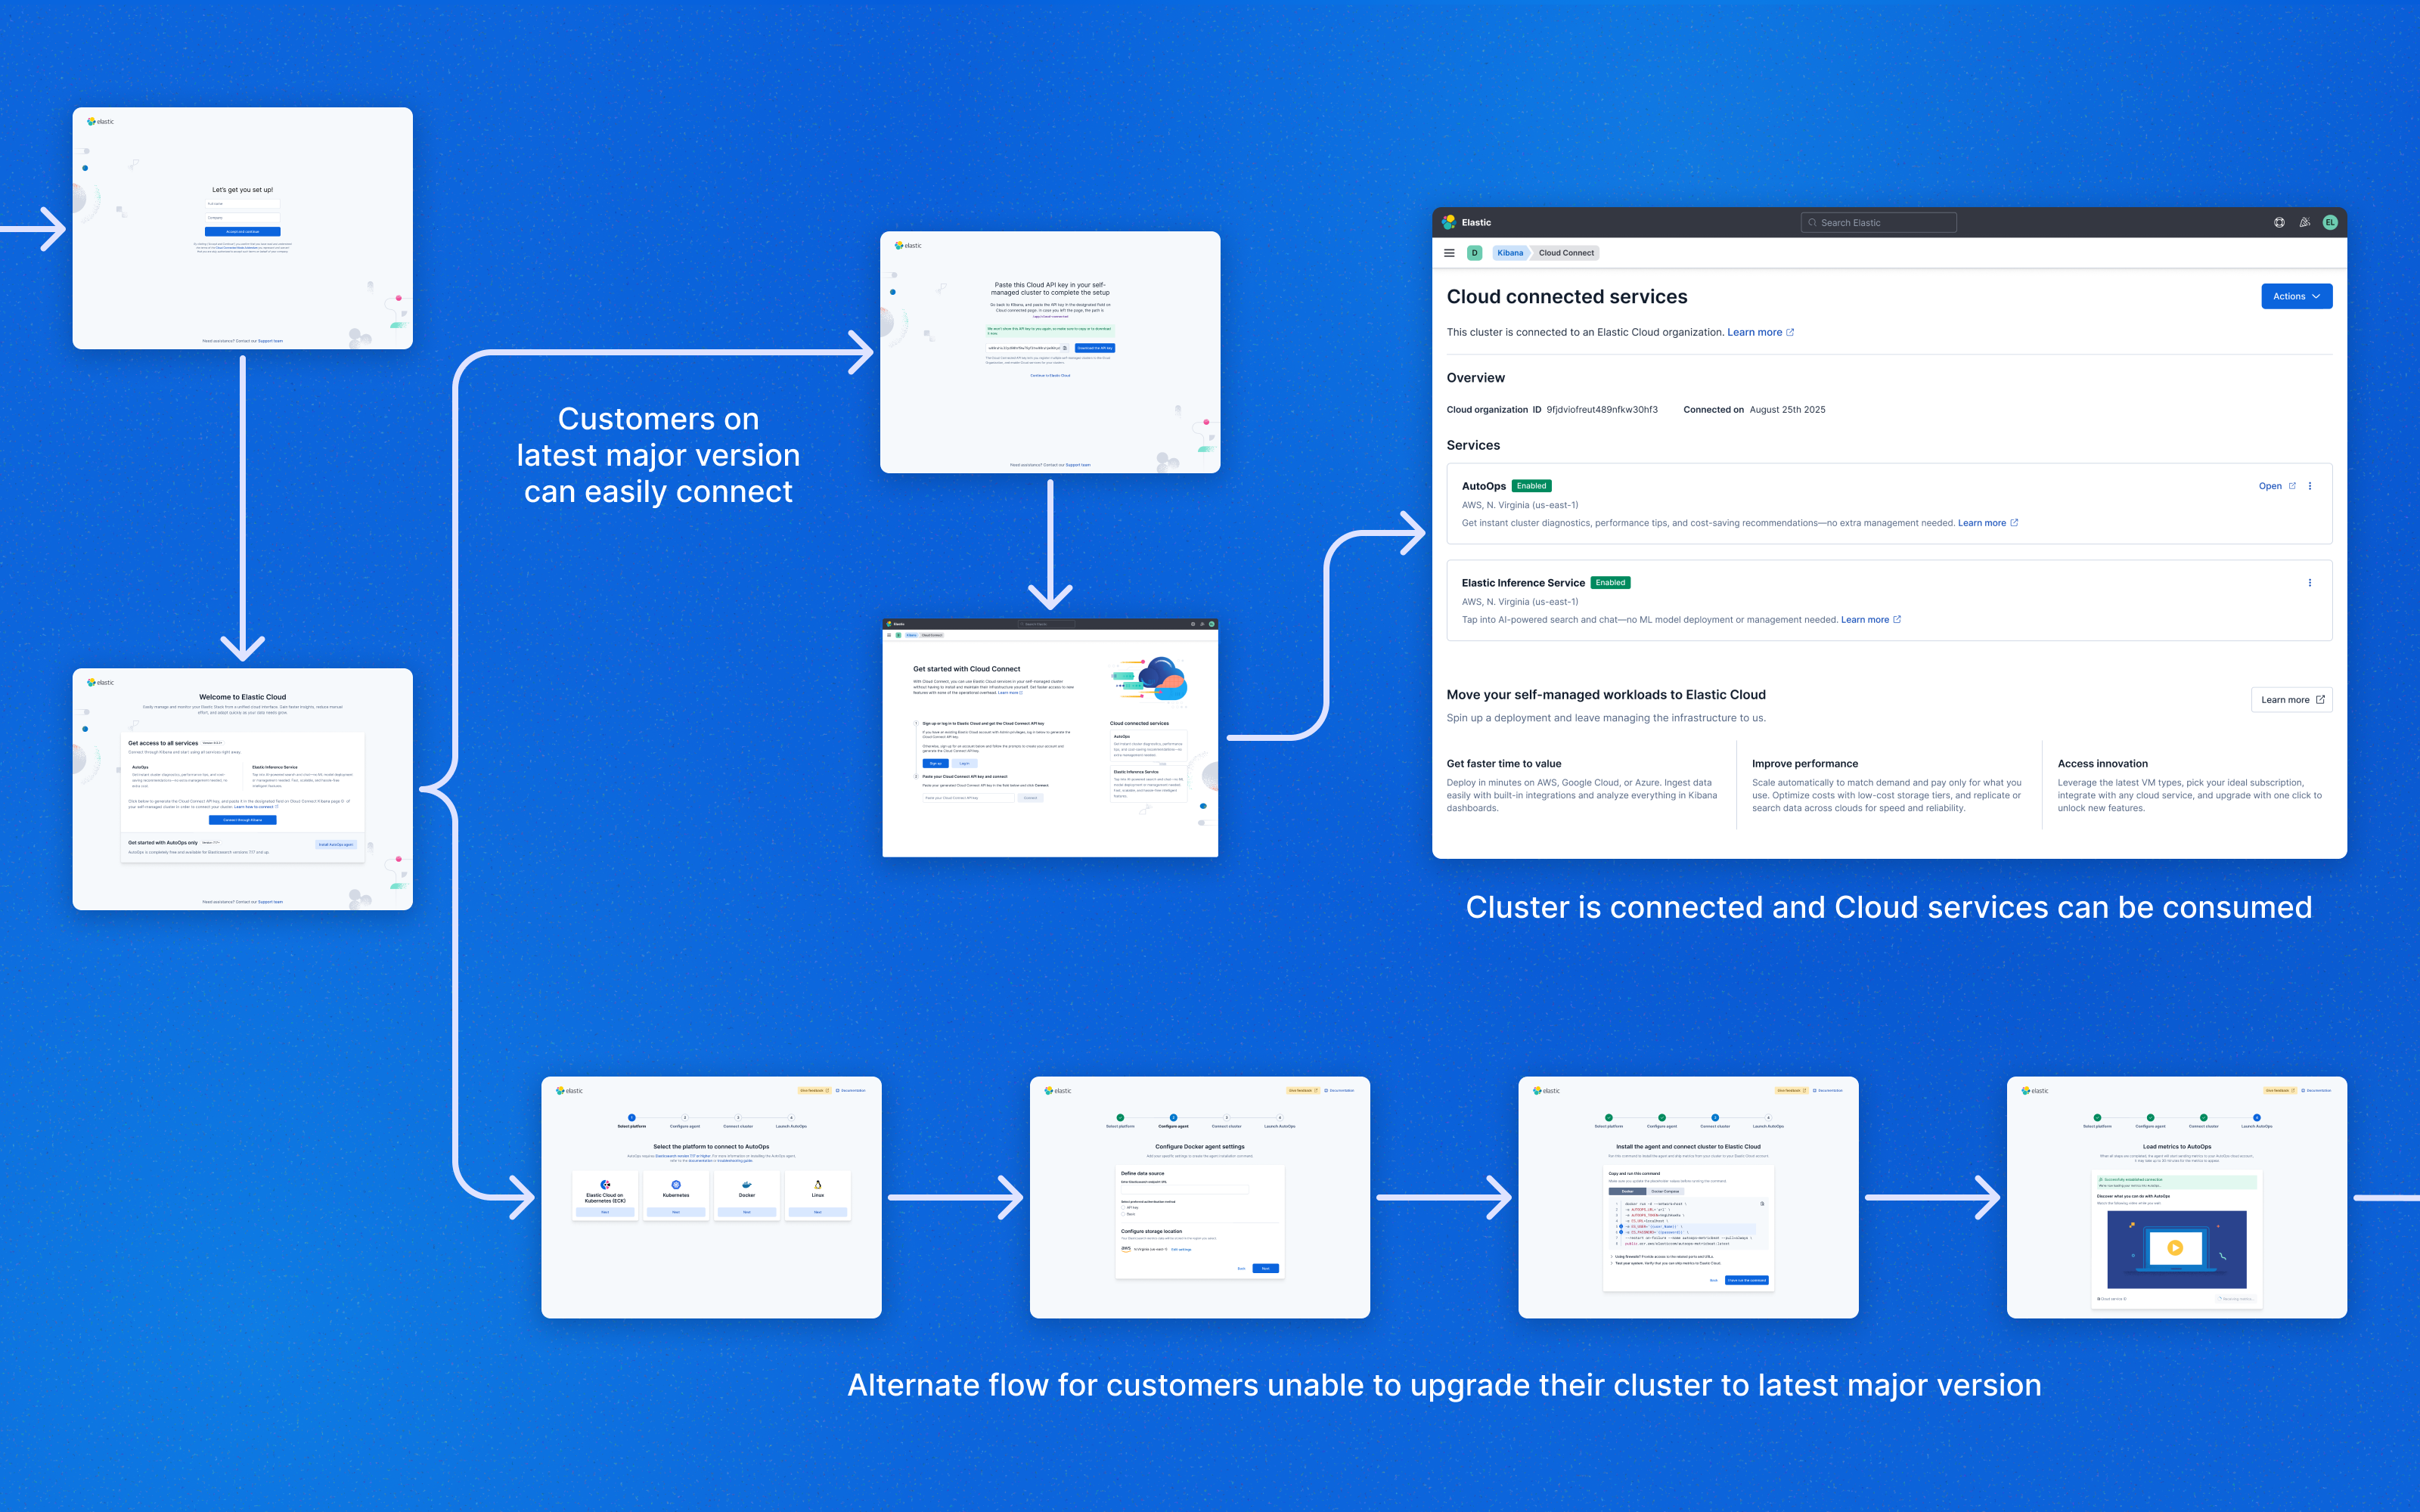
Task: Click the AutoOps Enabled badge
Action: click(x=1531, y=486)
